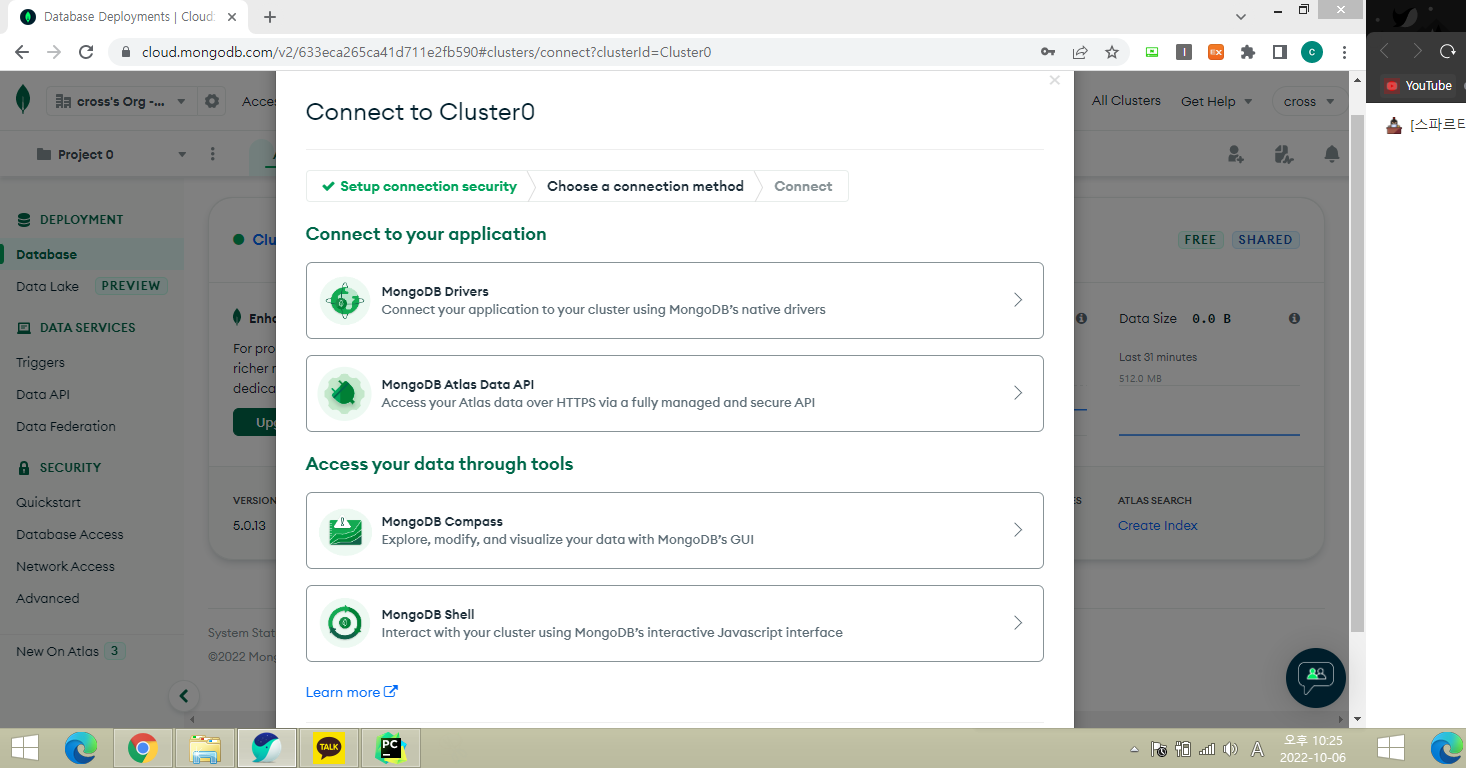Click the Learn more link
1466x768 pixels.
coord(351,692)
